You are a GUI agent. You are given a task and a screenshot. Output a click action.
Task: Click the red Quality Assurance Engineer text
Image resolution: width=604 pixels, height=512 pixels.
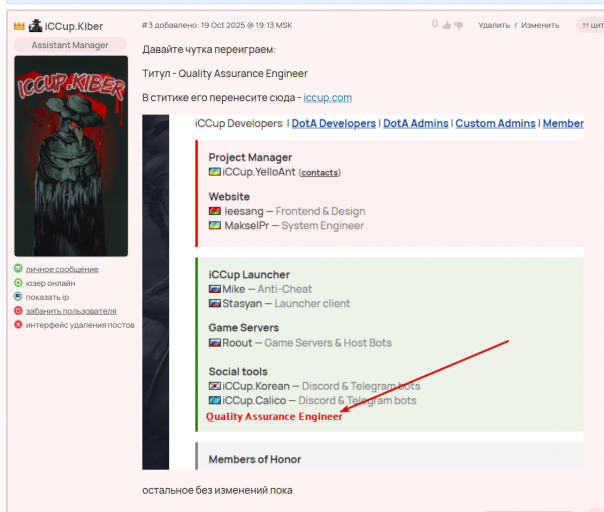[x=274, y=417]
